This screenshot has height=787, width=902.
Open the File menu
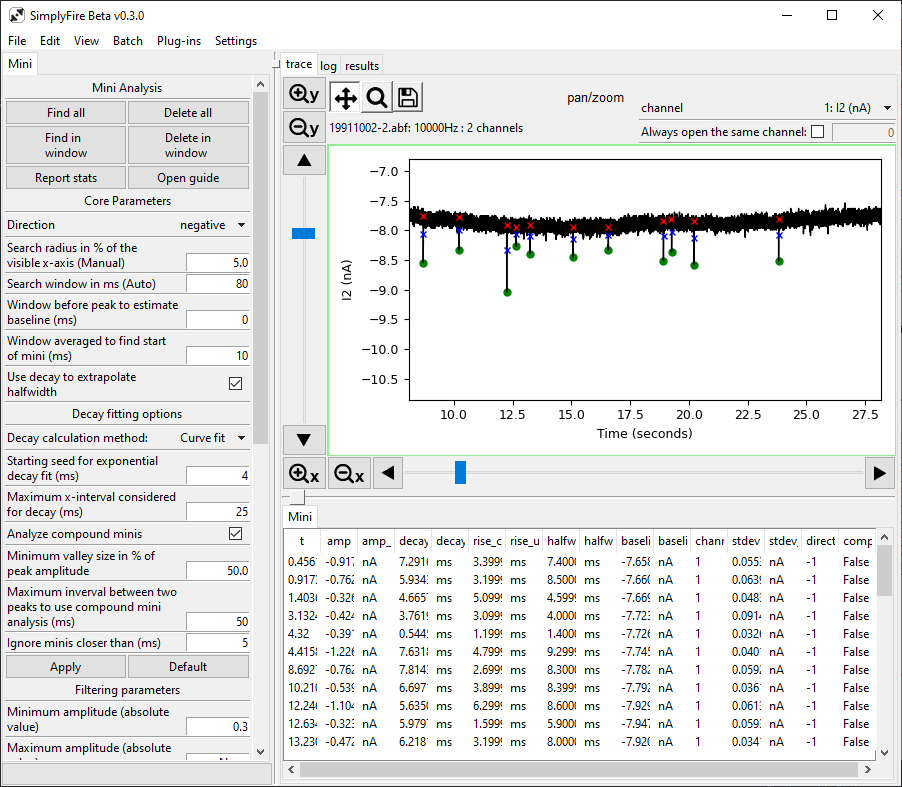[17, 41]
